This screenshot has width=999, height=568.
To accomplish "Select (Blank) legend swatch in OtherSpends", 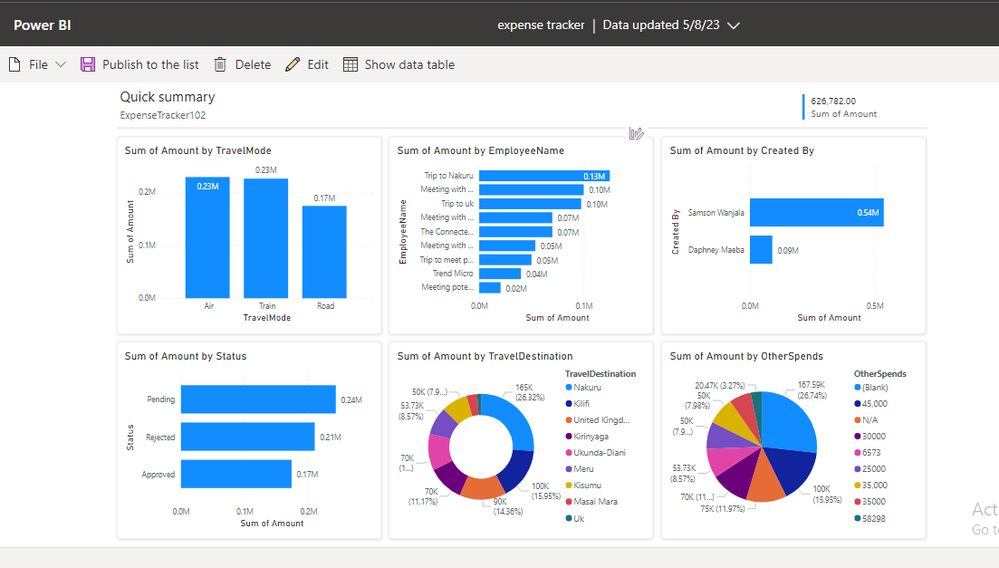I will [x=858, y=387].
